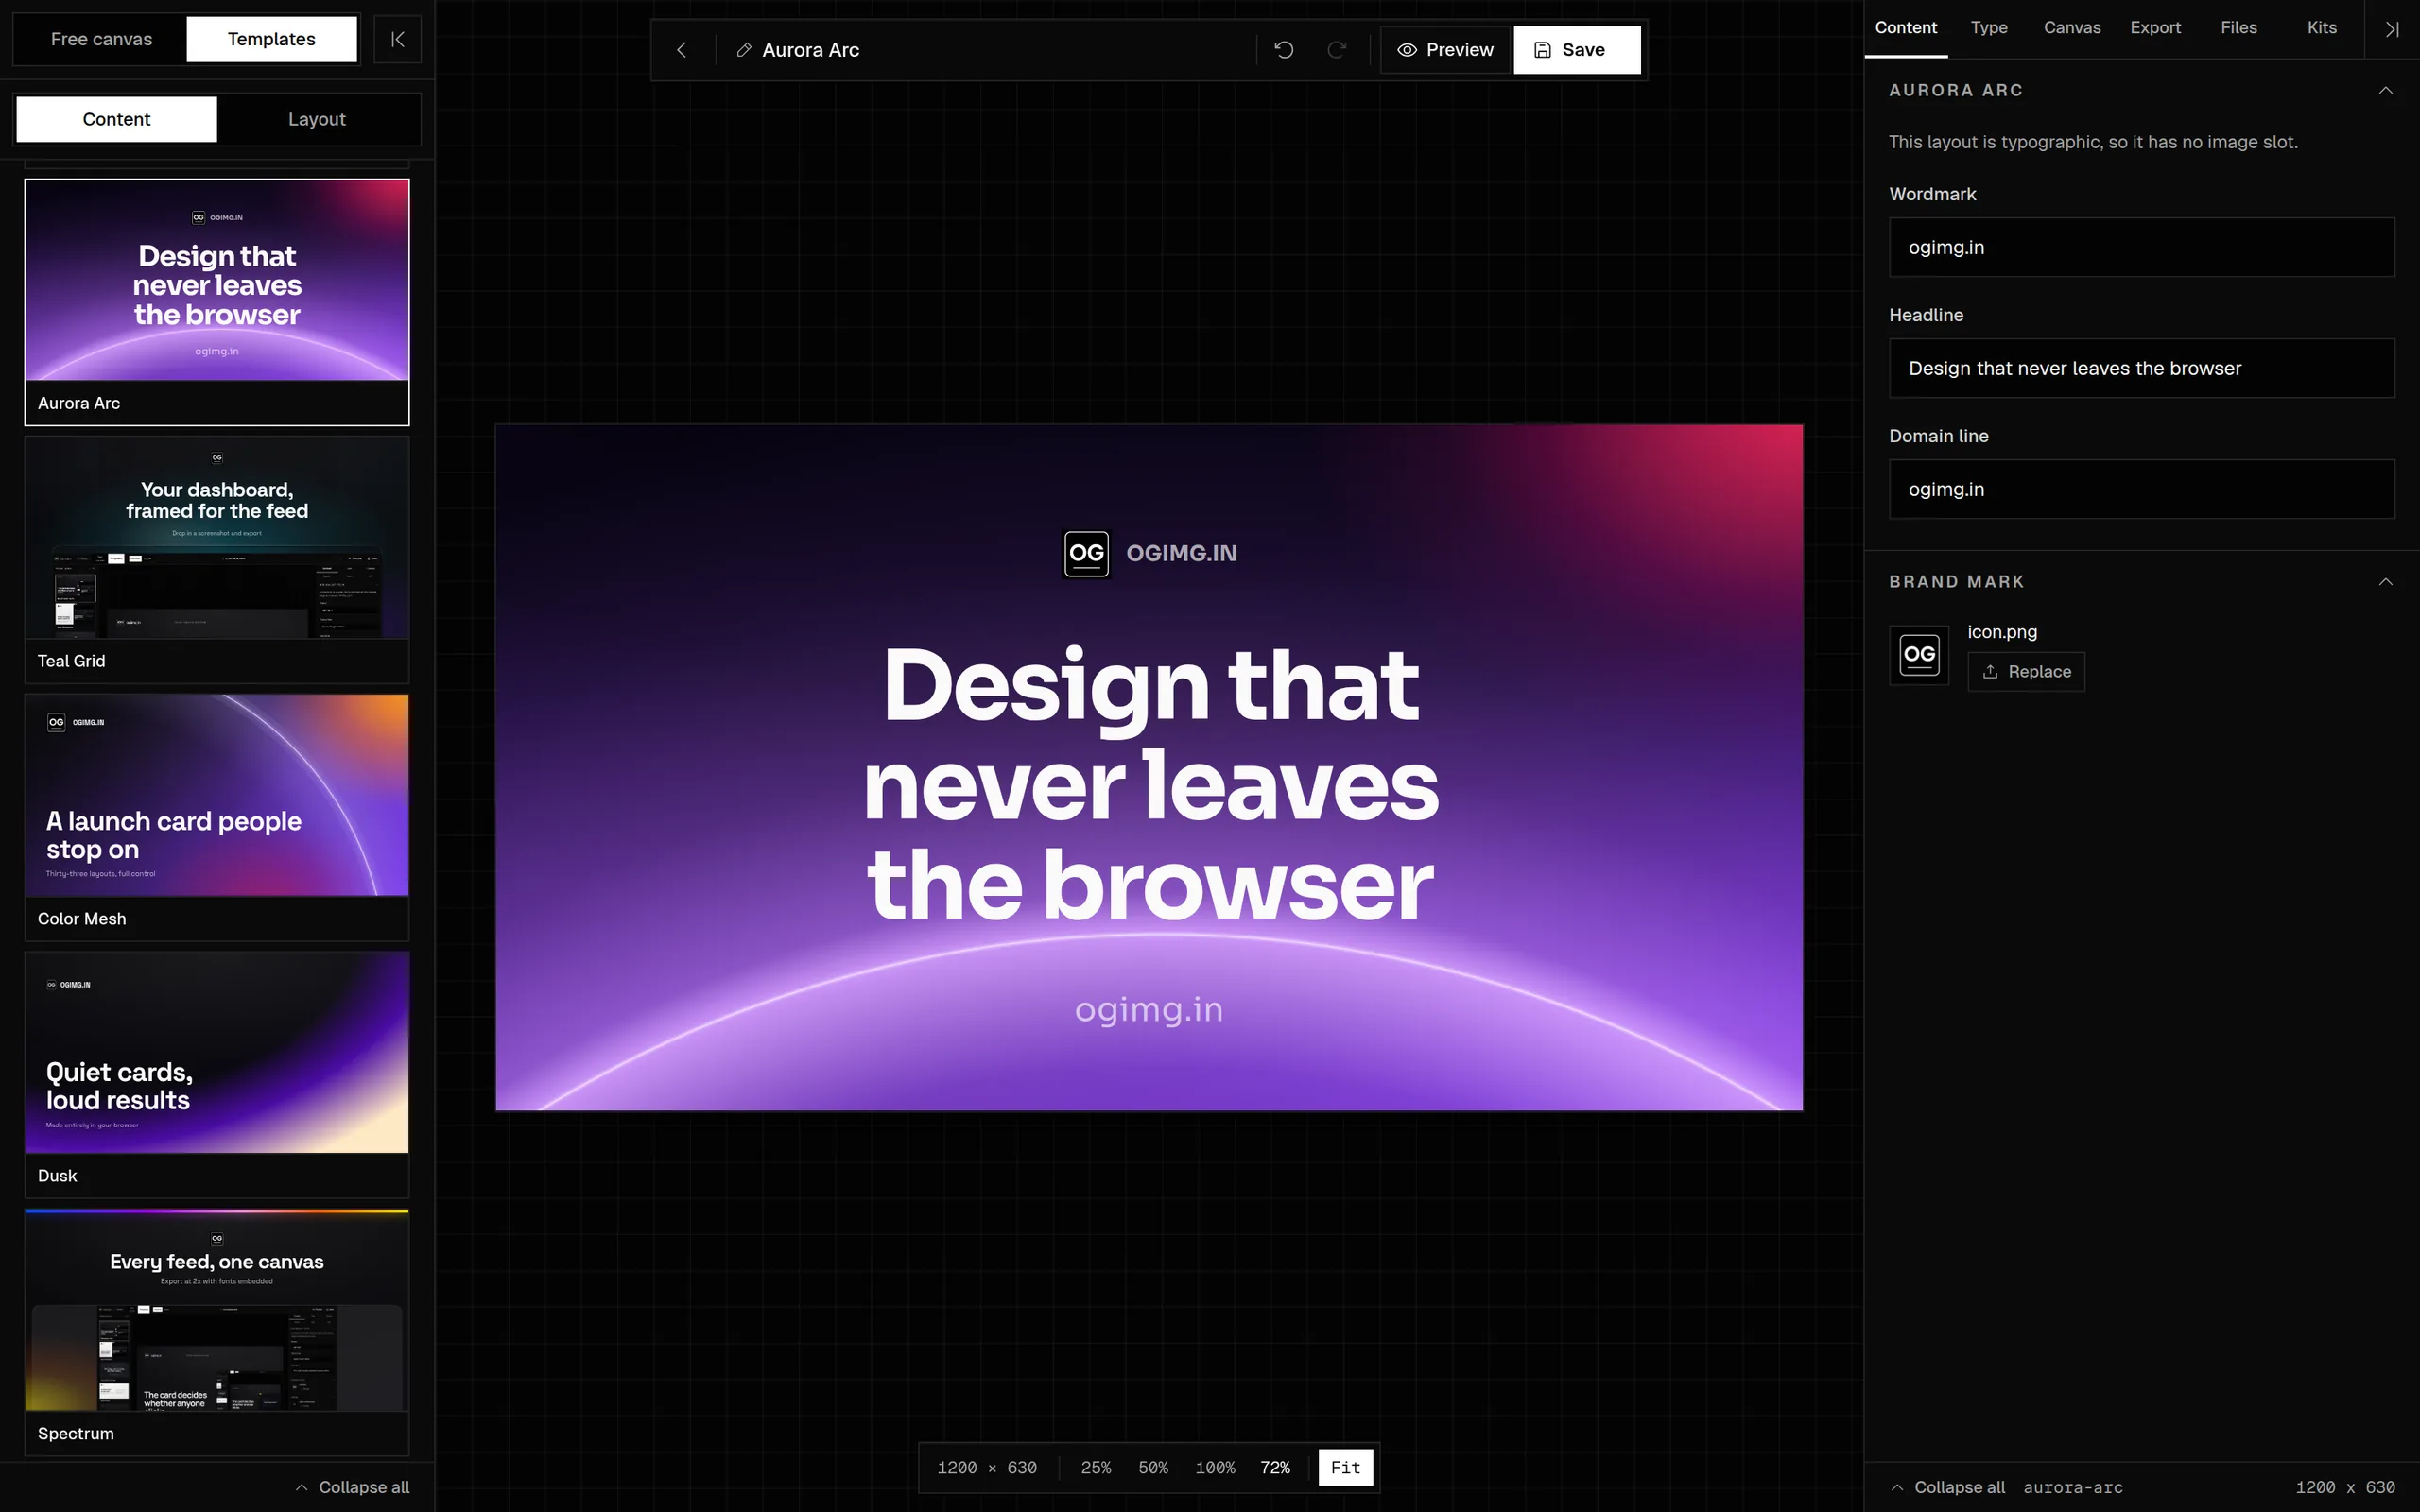This screenshot has width=2420, height=1512.
Task: Open the Kits tab
Action: click(x=2321, y=28)
